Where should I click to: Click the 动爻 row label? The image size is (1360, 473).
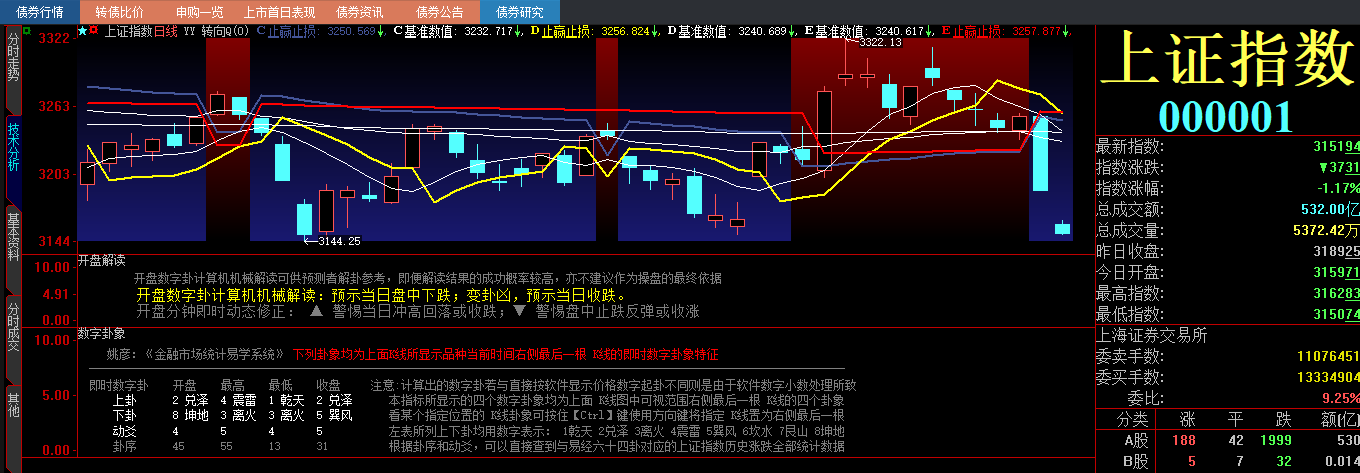tap(125, 430)
